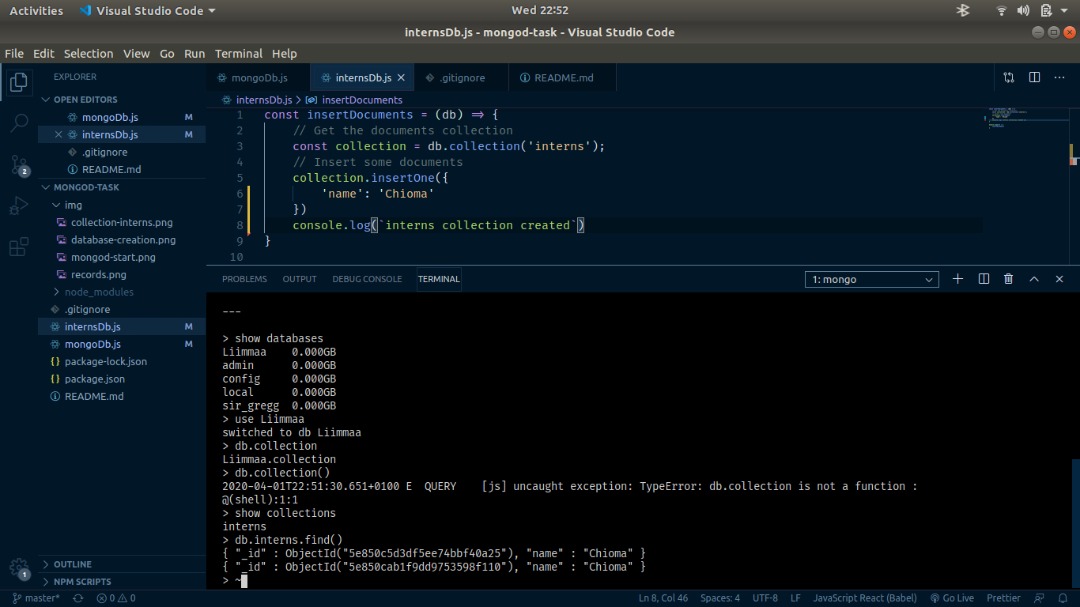Open the Wi-Fi indicator in top bar

1001,10
